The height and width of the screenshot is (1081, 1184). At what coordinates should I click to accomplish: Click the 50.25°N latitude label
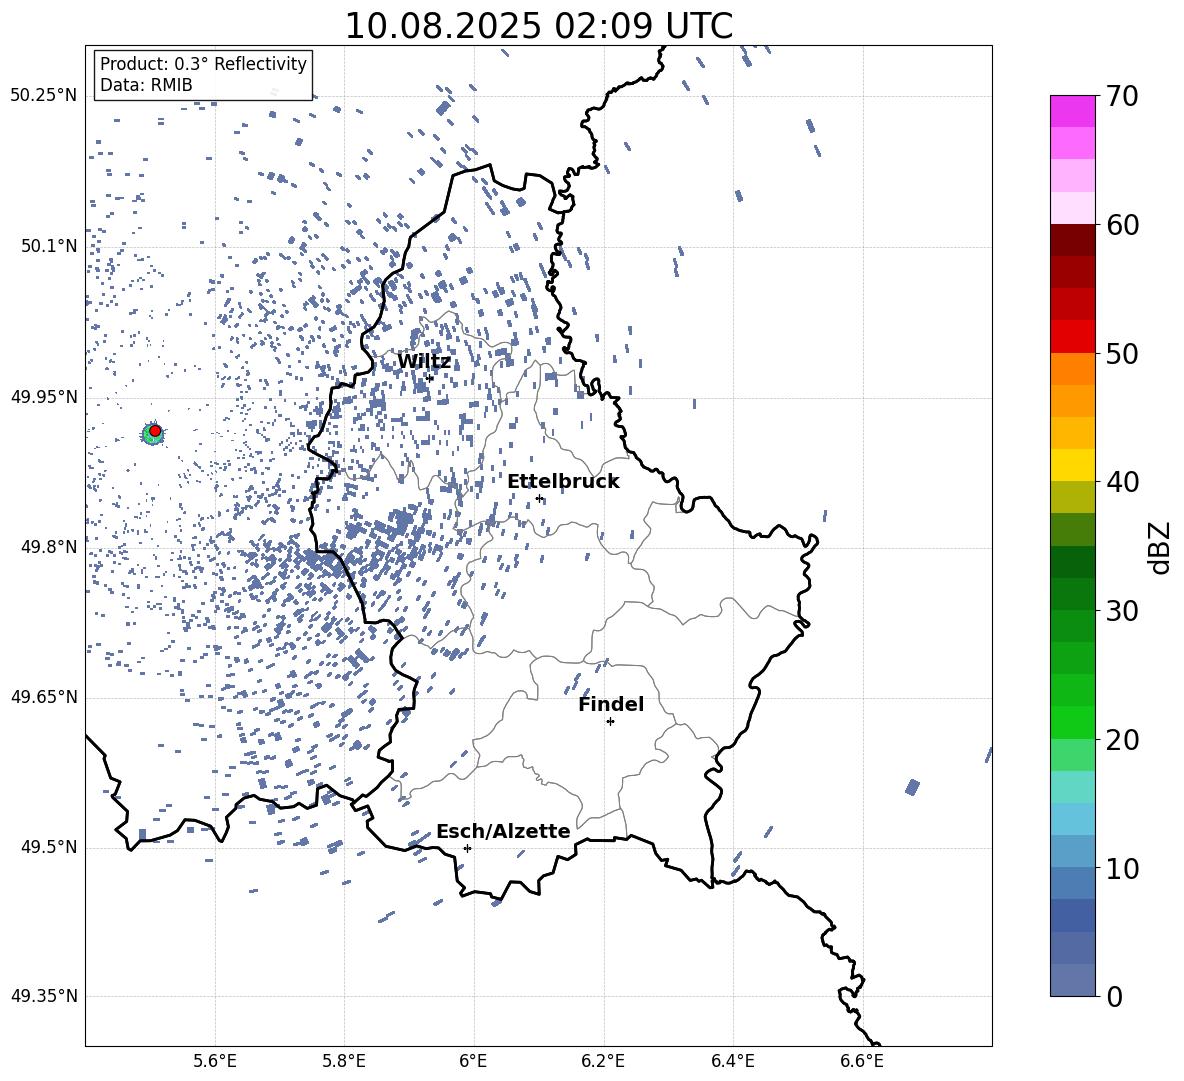tap(44, 96)
